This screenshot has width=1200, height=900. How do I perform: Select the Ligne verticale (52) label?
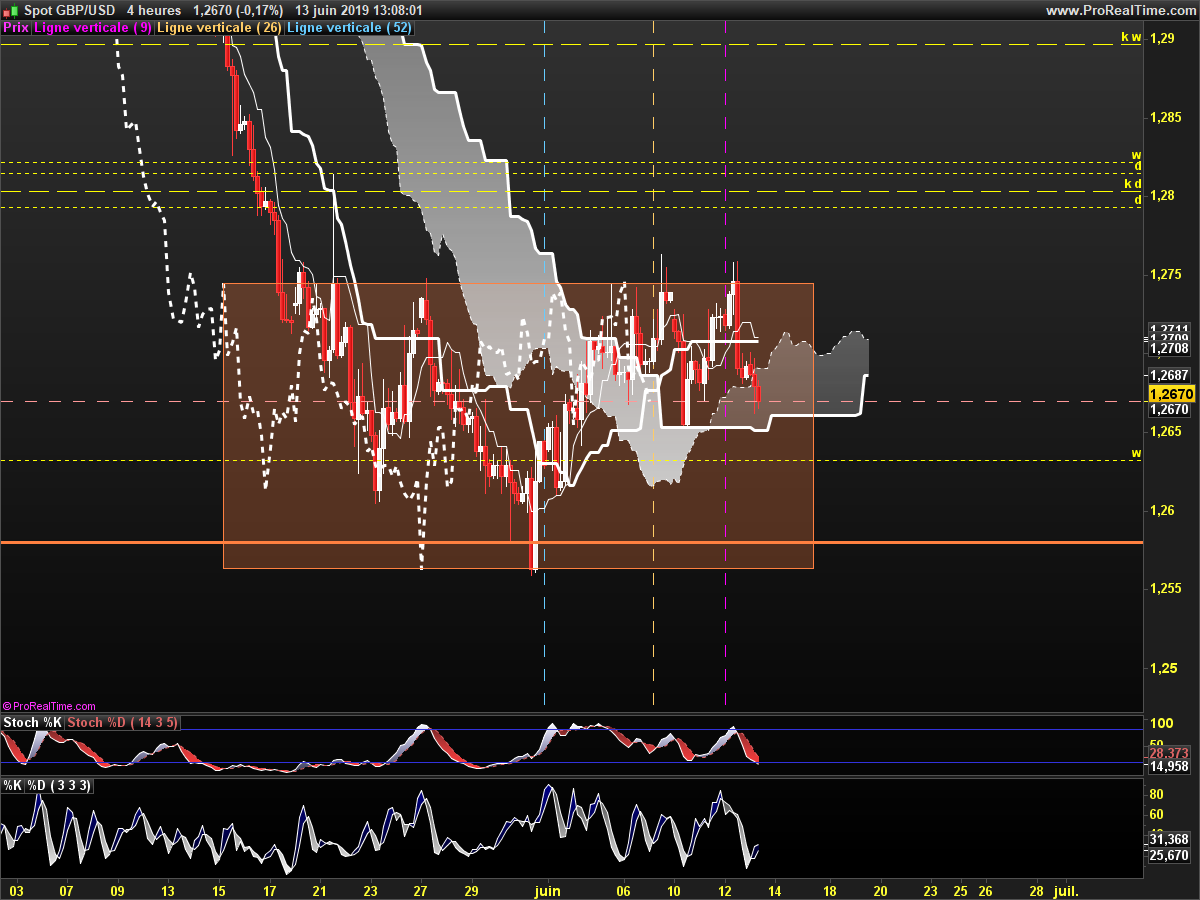[349, 28]
